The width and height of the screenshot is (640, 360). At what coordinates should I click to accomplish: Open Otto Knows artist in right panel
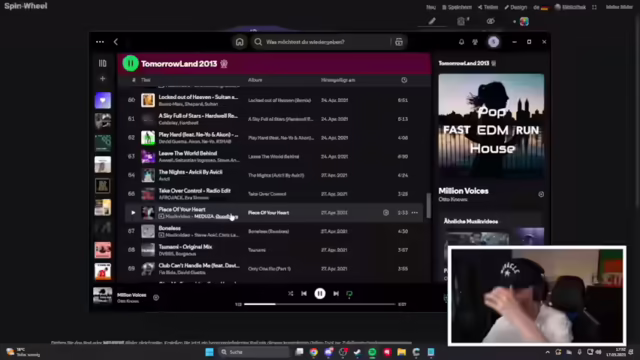tap(453, 200)
